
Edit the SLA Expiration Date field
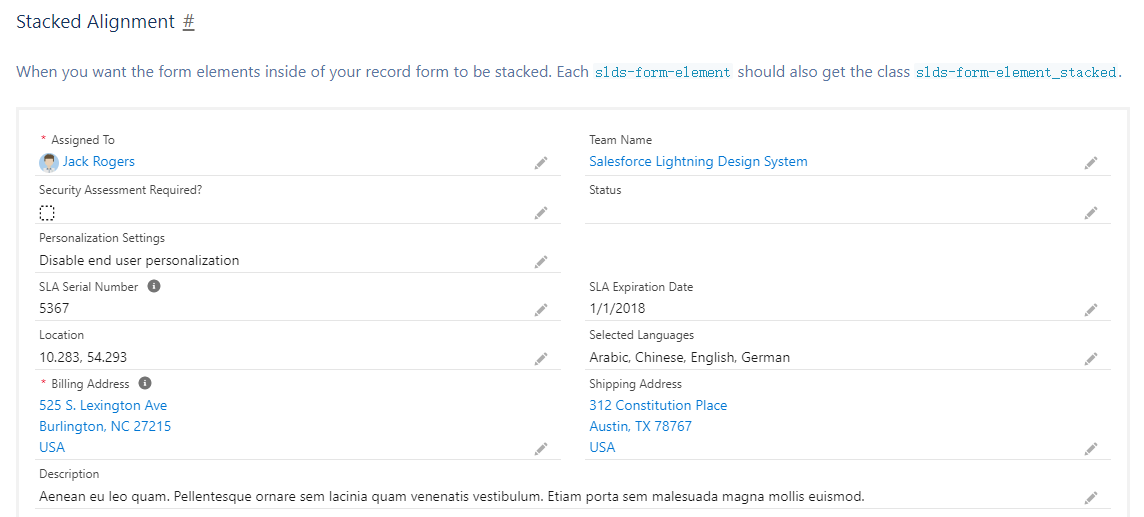click(1091, 310)
